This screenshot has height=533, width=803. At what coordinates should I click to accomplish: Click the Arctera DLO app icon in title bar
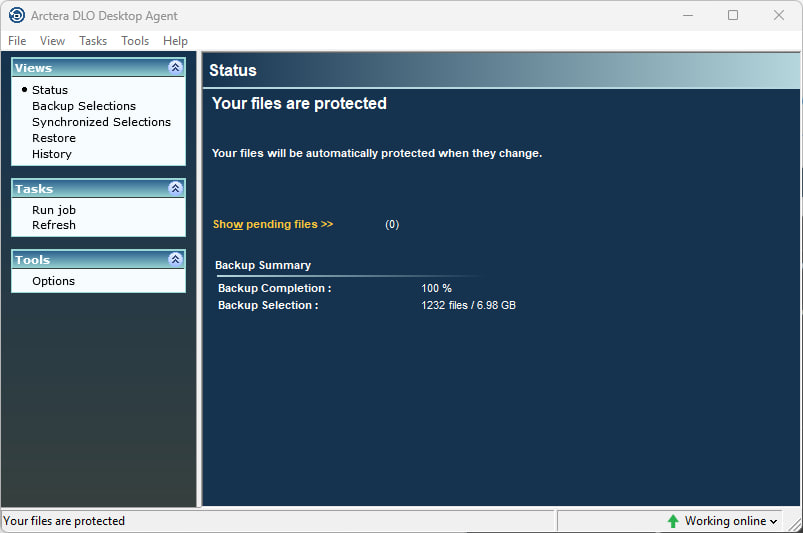[16, 15]
